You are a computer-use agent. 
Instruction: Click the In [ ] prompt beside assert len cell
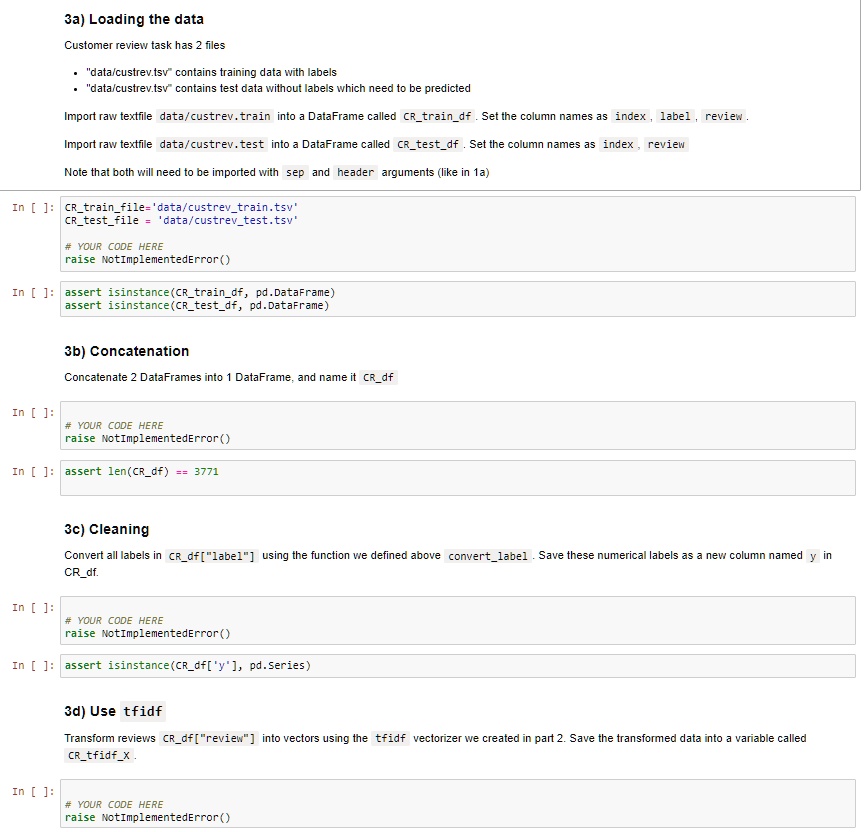click(32, 471)
